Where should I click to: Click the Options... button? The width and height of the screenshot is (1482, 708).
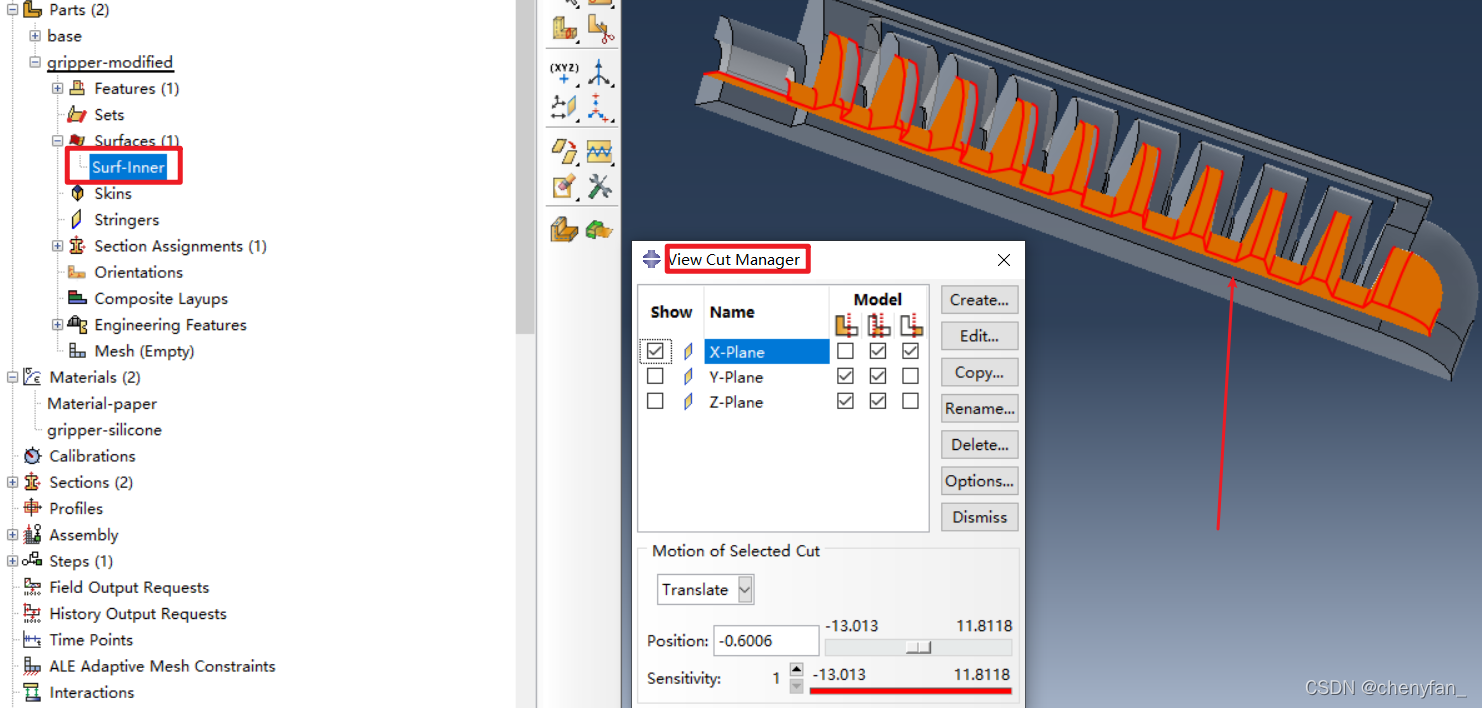click(979, 481)
